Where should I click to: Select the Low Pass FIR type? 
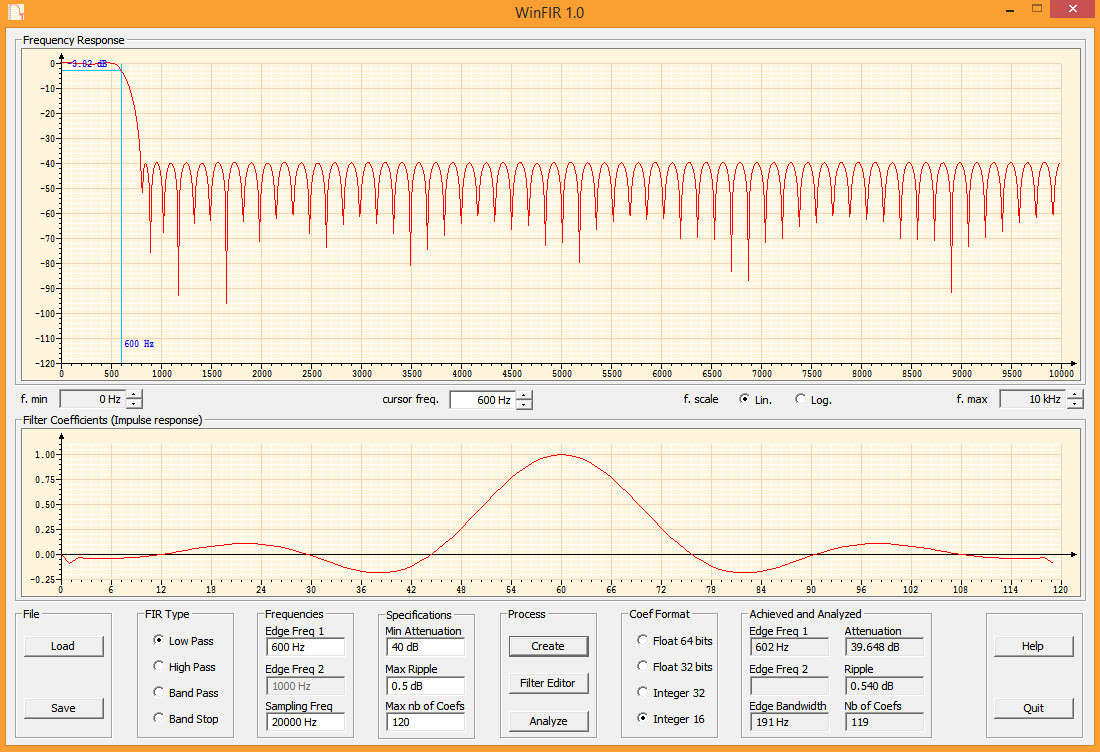(159, 640)
